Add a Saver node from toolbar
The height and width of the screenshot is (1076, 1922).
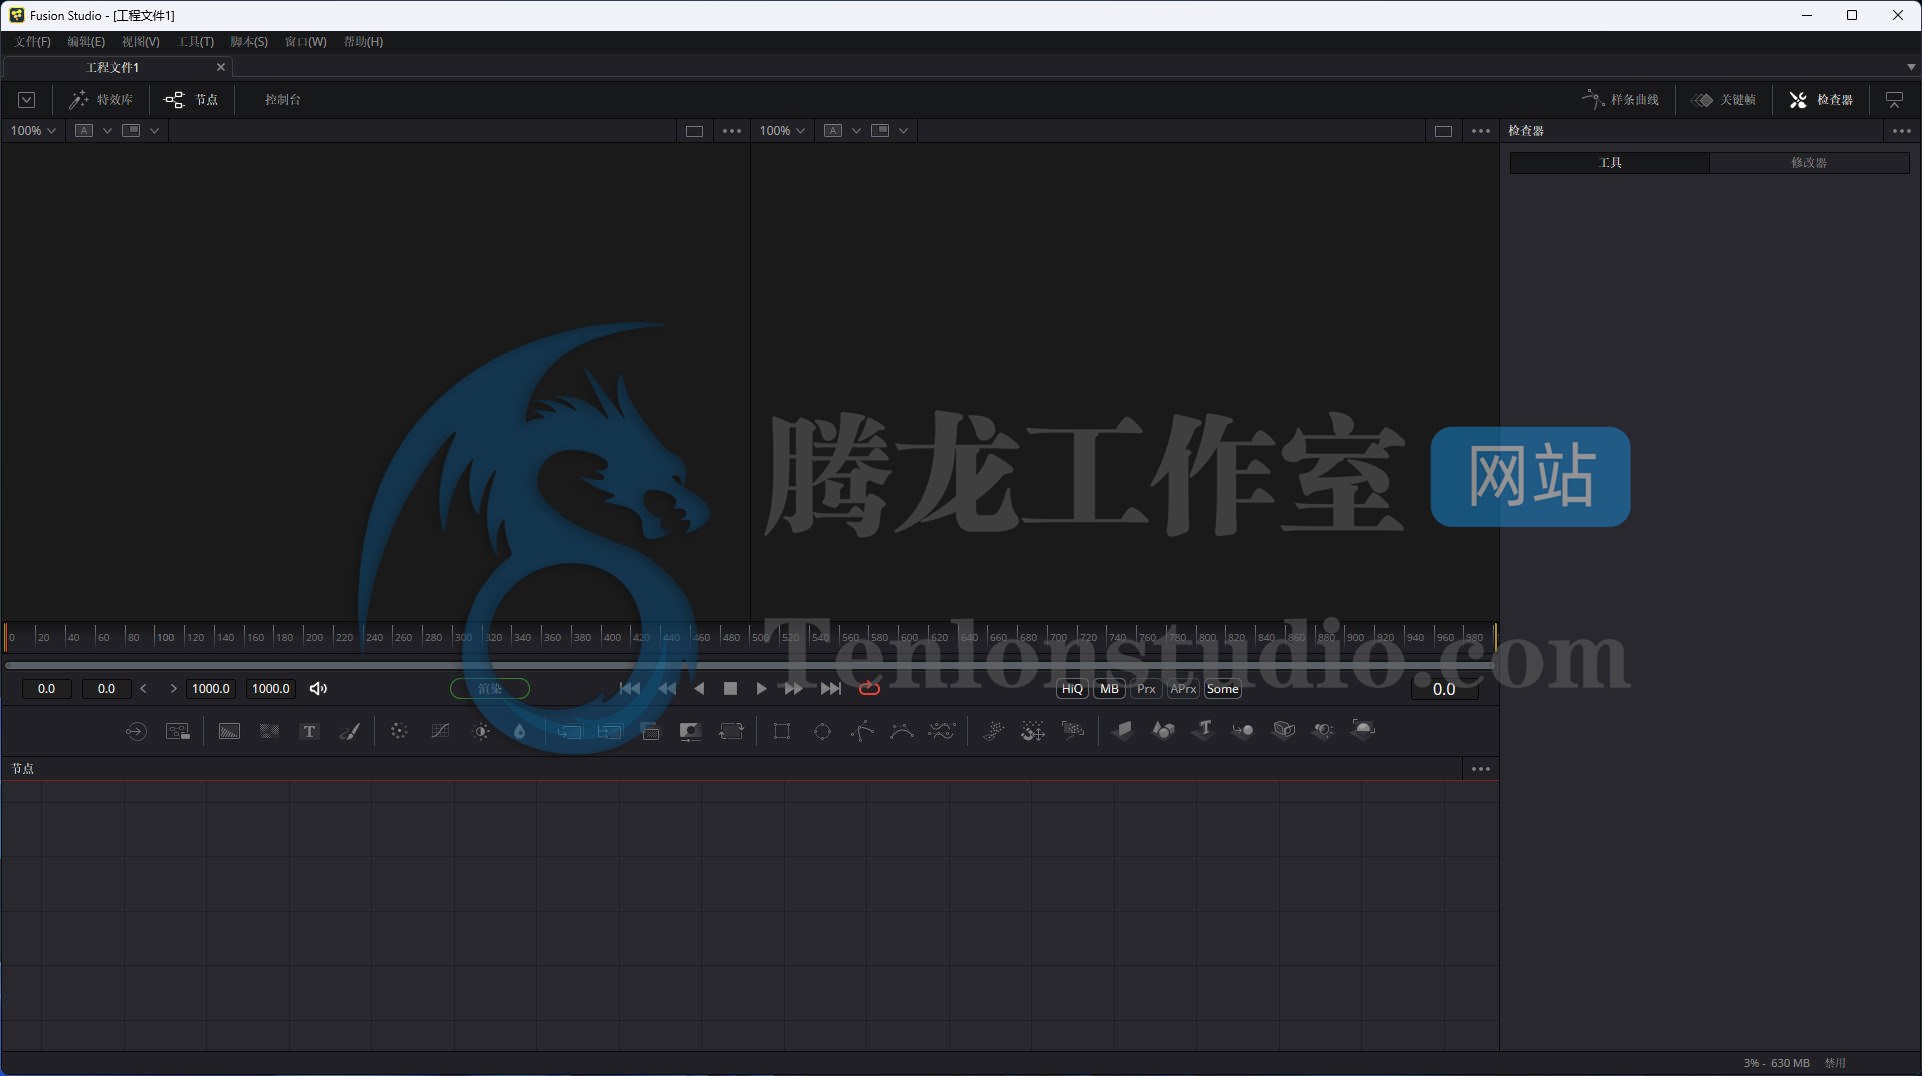(178, 731)
